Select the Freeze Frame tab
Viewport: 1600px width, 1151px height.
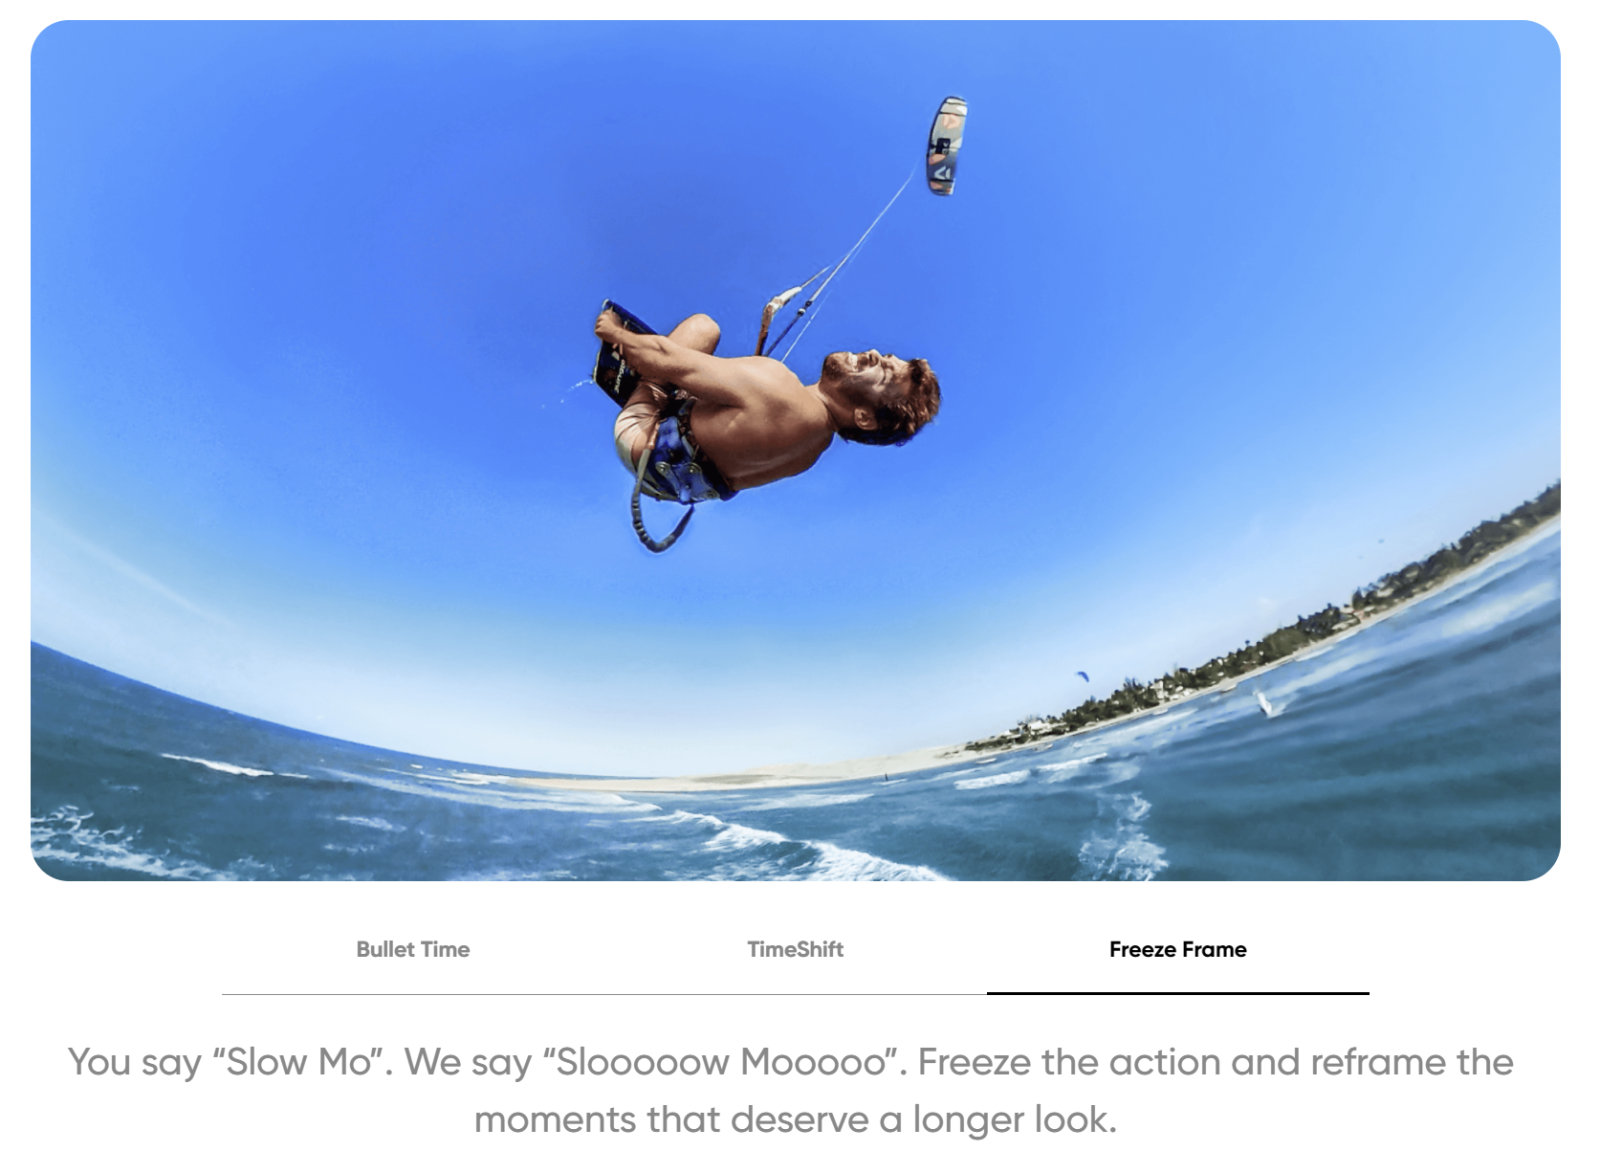(1177, 949)
